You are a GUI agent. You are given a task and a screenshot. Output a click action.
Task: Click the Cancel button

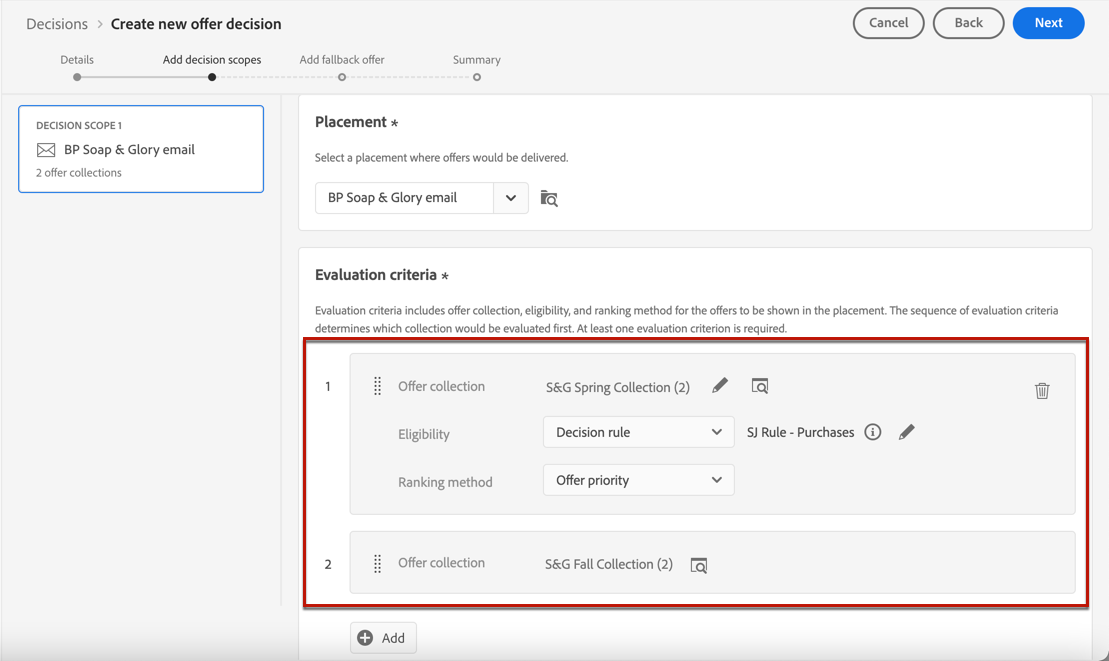tap(888, 23)
